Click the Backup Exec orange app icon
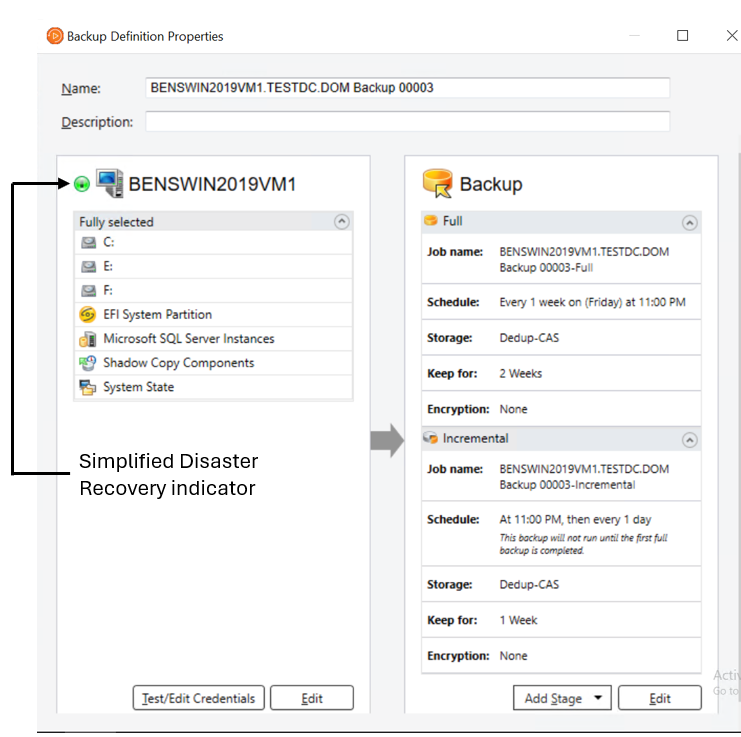The height and width of the screenshot is (737, 741). pos(55,36)
